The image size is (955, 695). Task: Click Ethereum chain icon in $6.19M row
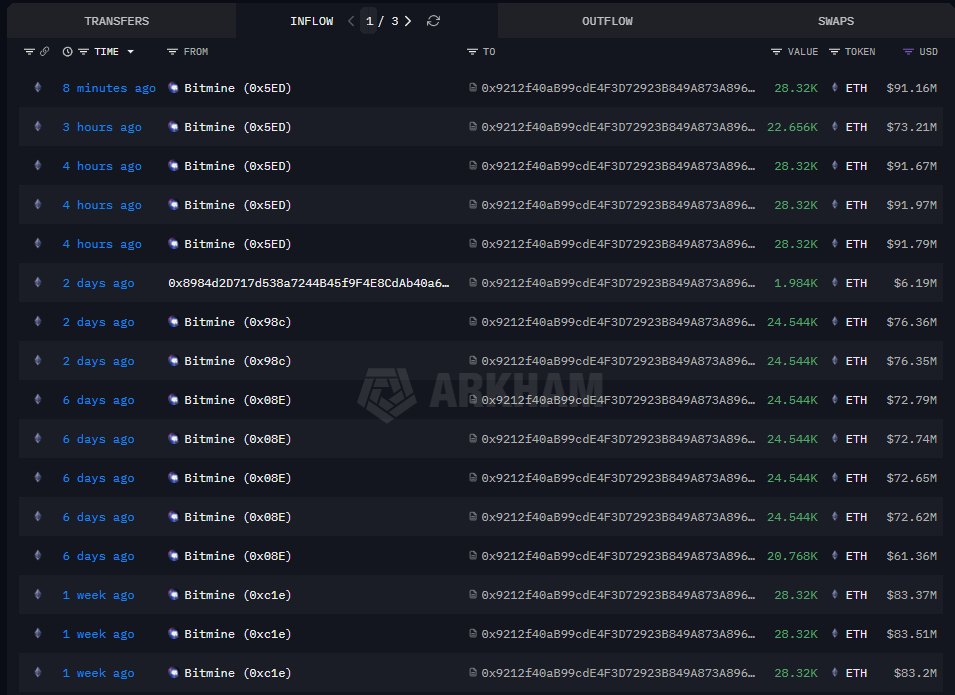pos(38,282)
